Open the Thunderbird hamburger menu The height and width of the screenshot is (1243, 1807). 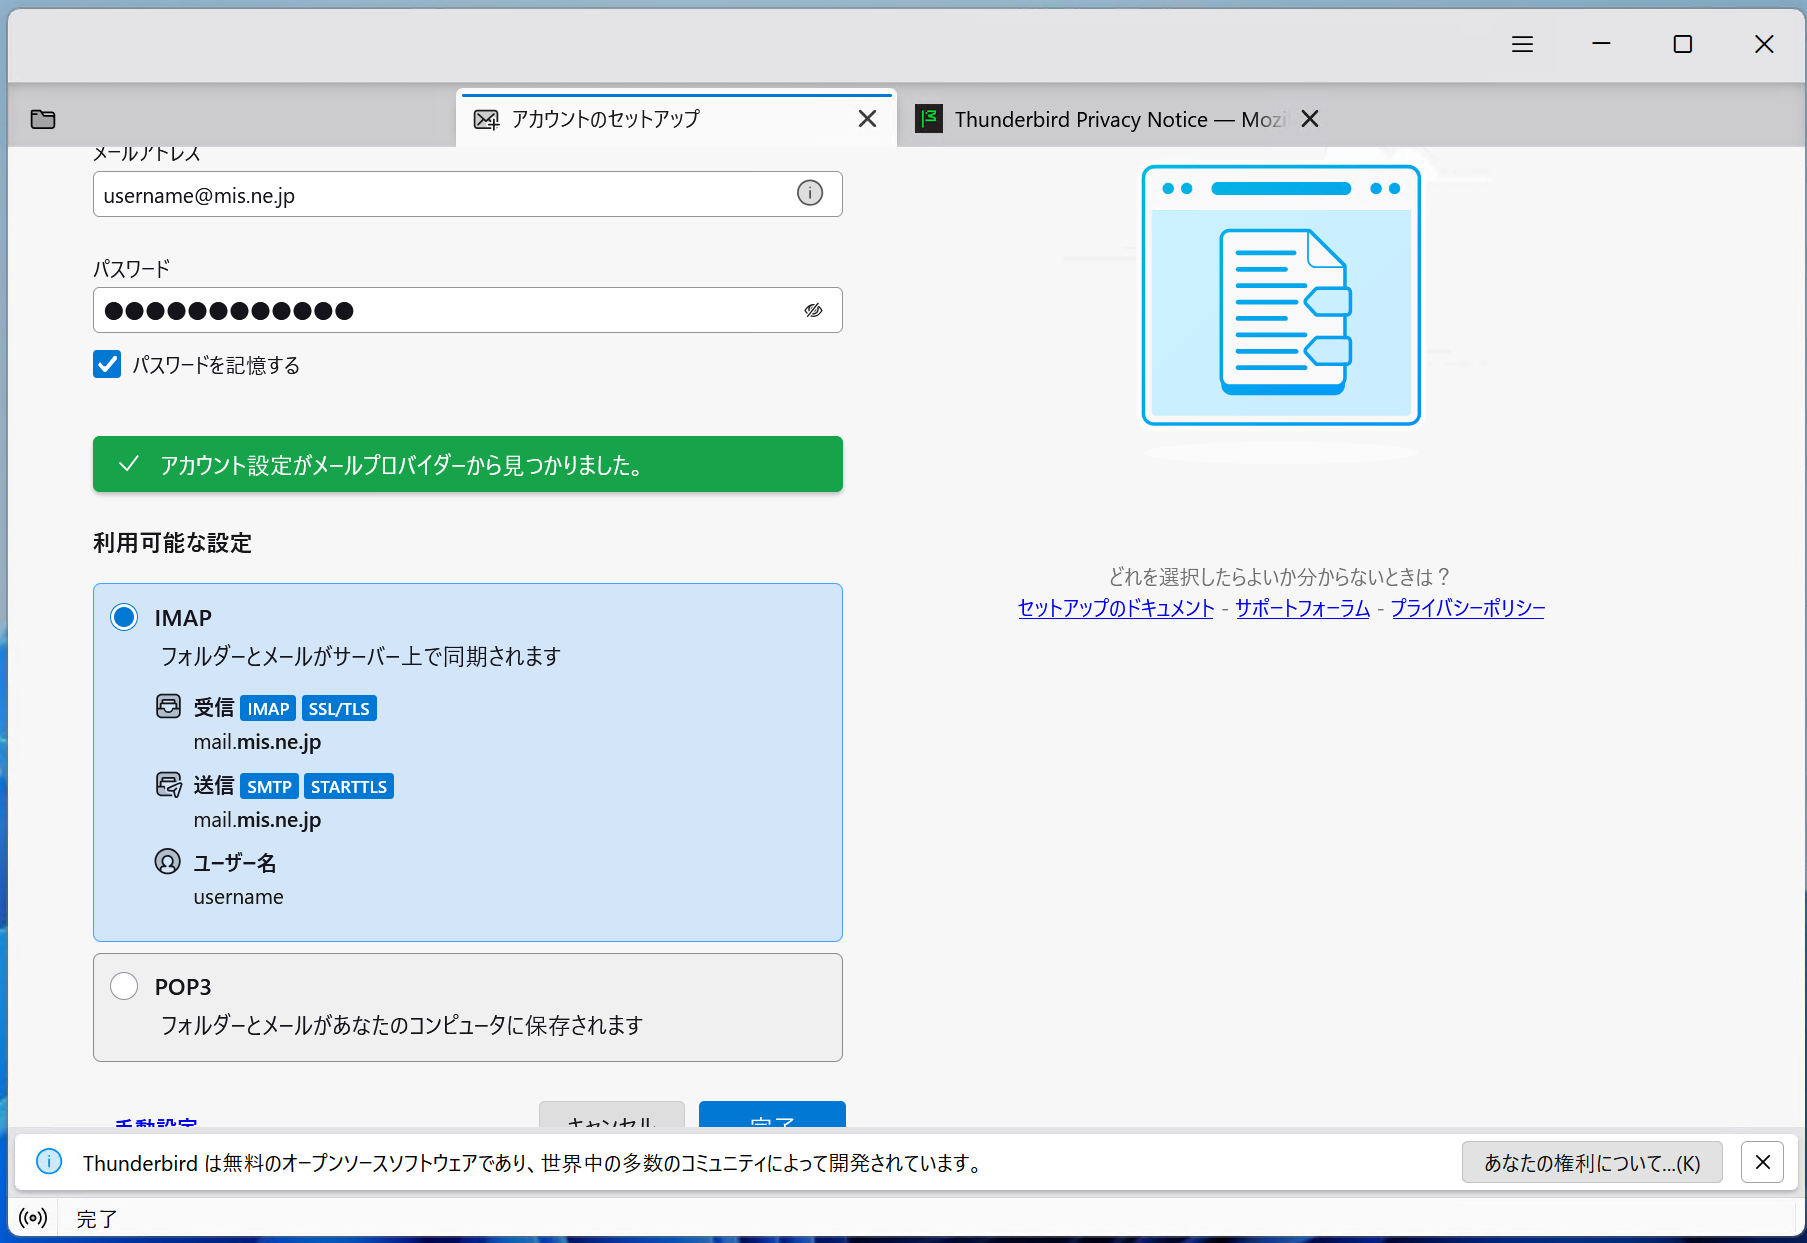1522,44
